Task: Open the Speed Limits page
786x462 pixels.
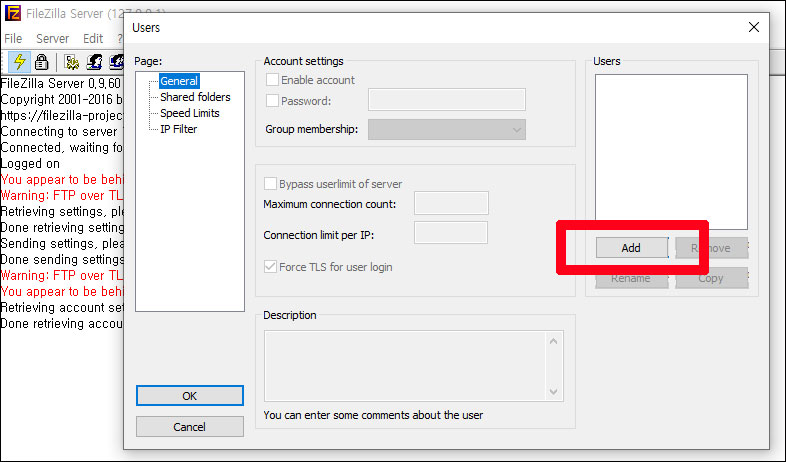Action: pos(189,113)
